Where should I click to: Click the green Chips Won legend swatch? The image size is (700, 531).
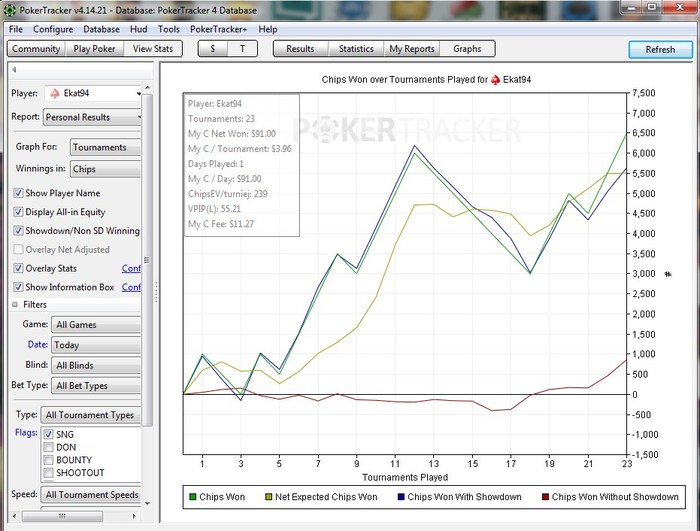[192, 497]
